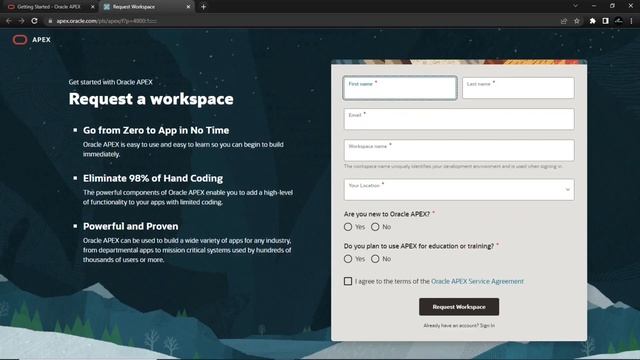Click 'Eliminate 98% of Hand Coding' text
Viewport: 640px width, 360px height.
pyautogui.click(x=153, y=178)
